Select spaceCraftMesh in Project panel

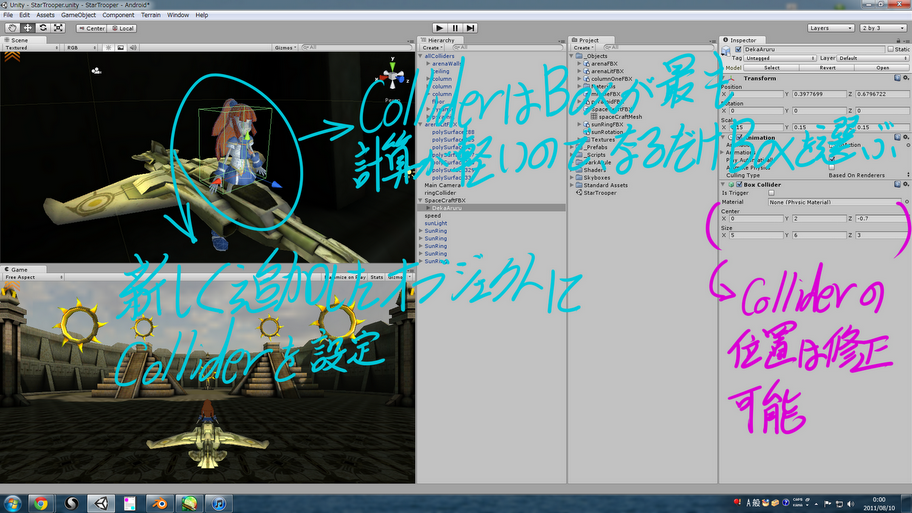click(620, 117)
